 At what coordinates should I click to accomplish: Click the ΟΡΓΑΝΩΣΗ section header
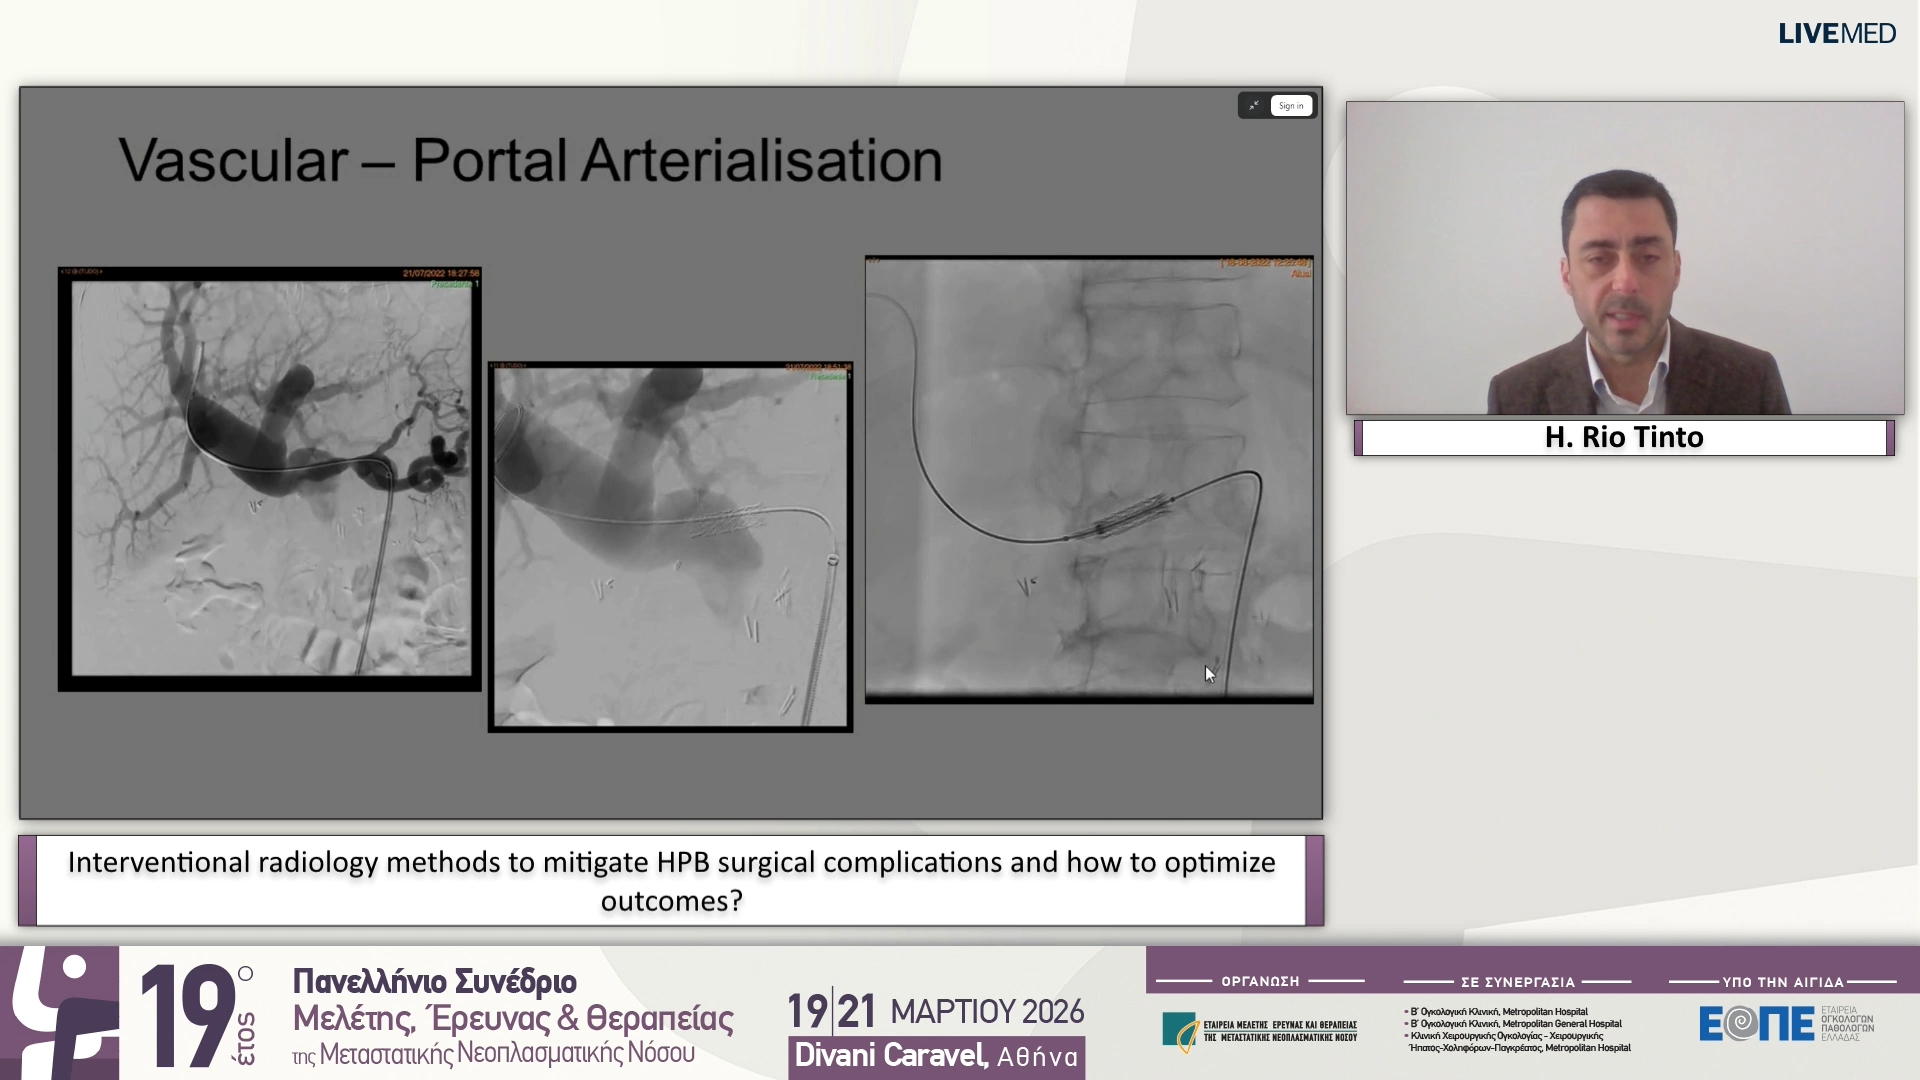1262,982
